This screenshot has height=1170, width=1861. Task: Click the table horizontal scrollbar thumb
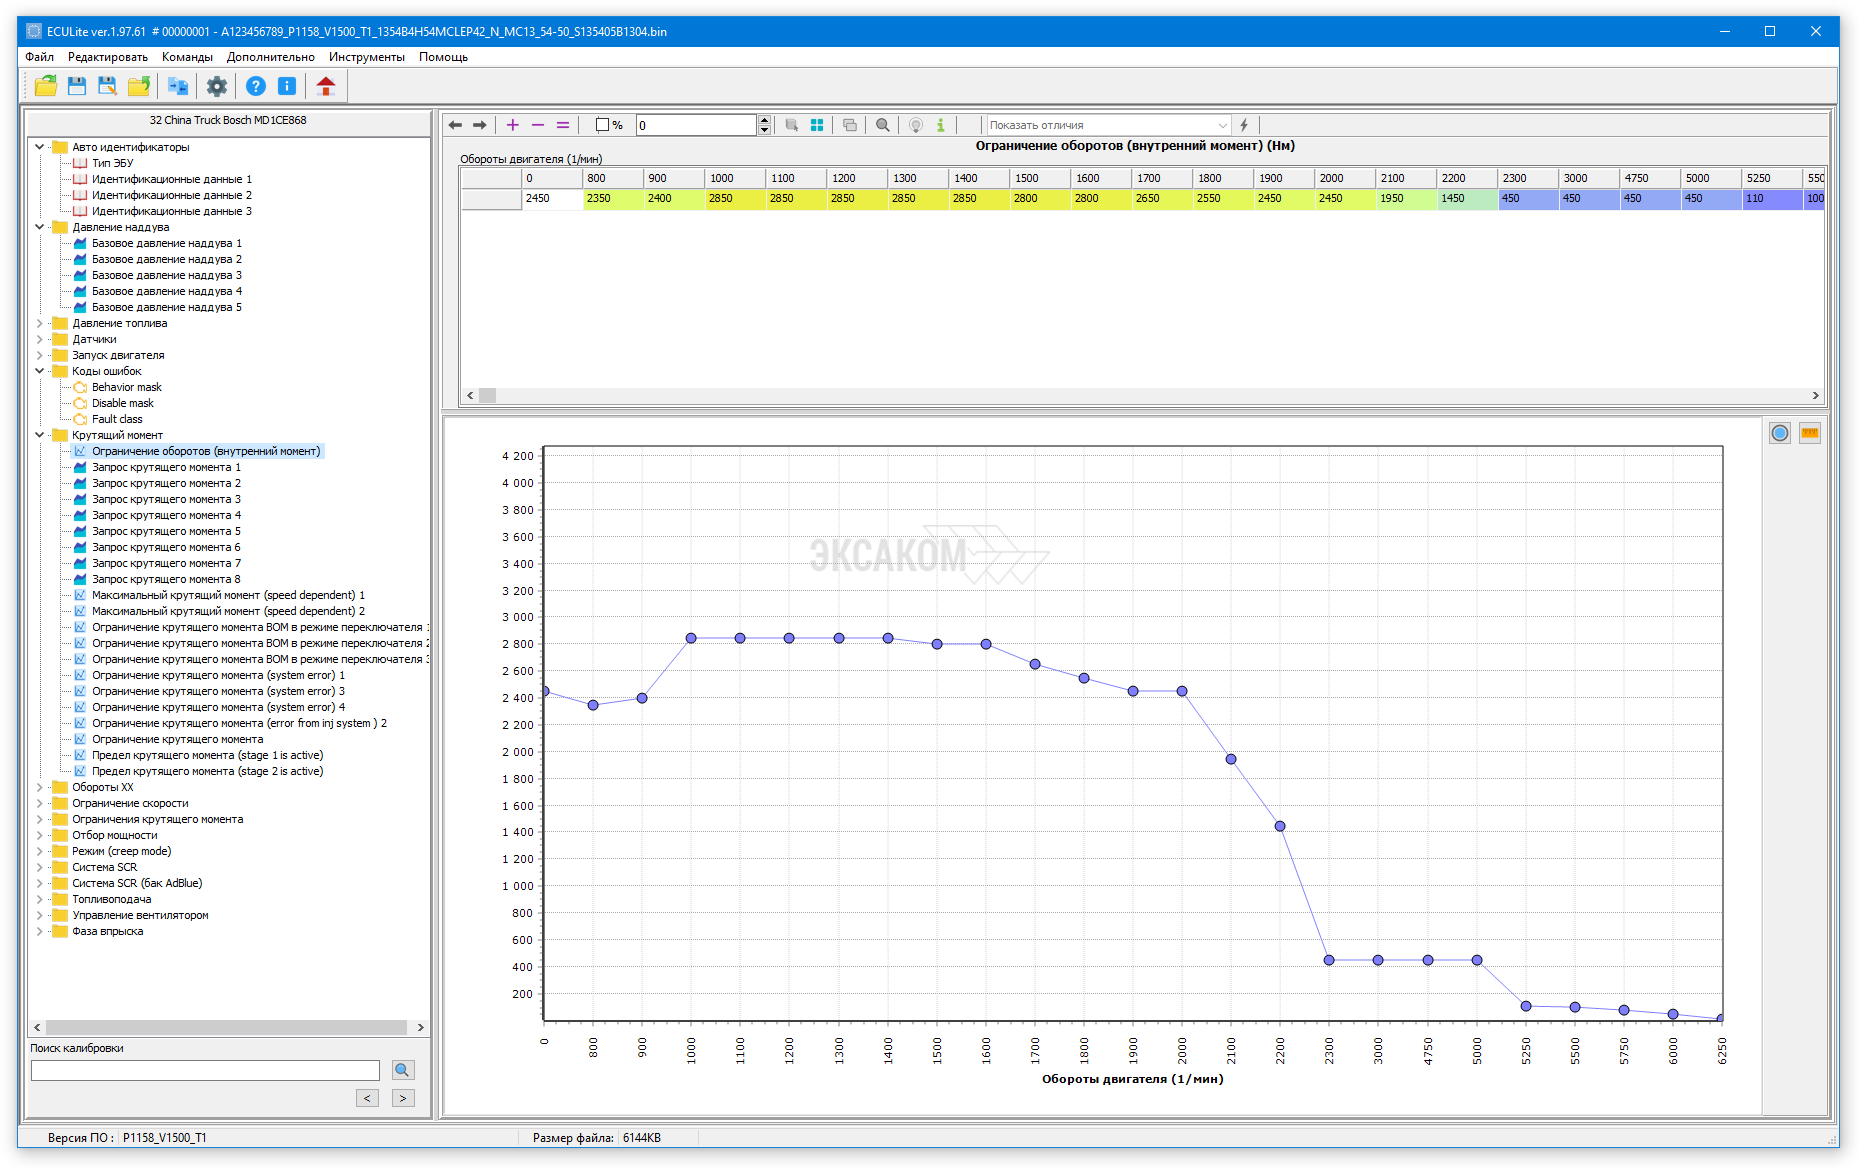(488, 395)
